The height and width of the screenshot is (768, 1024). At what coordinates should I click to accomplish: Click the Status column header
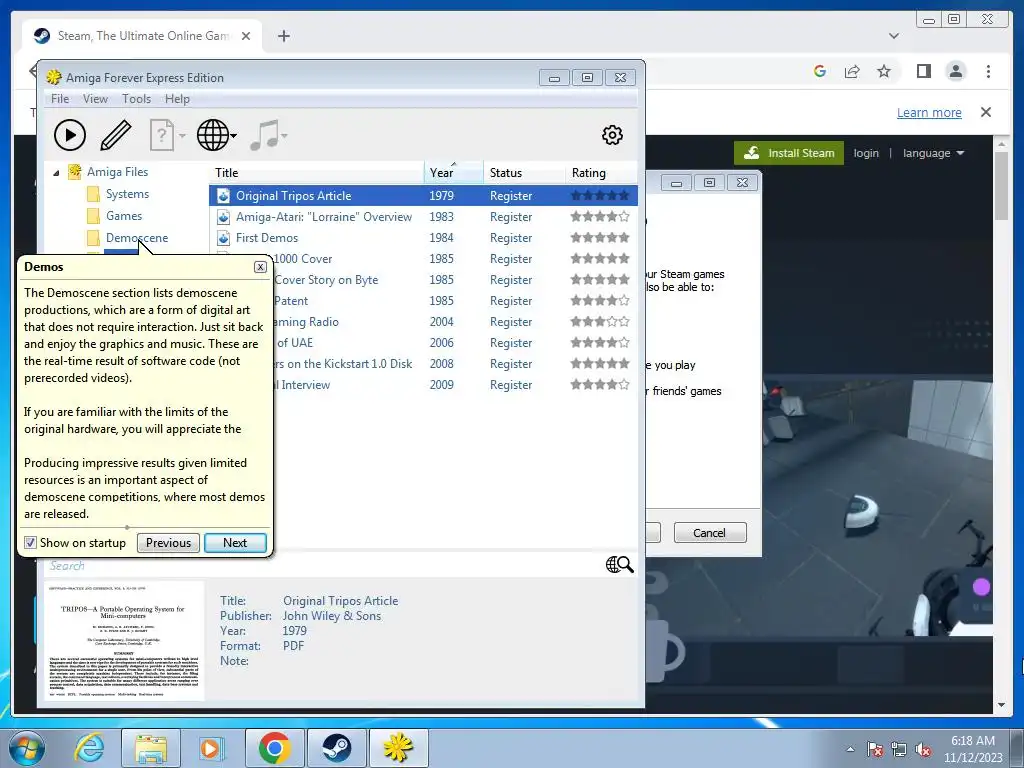[x=524, y=172]
